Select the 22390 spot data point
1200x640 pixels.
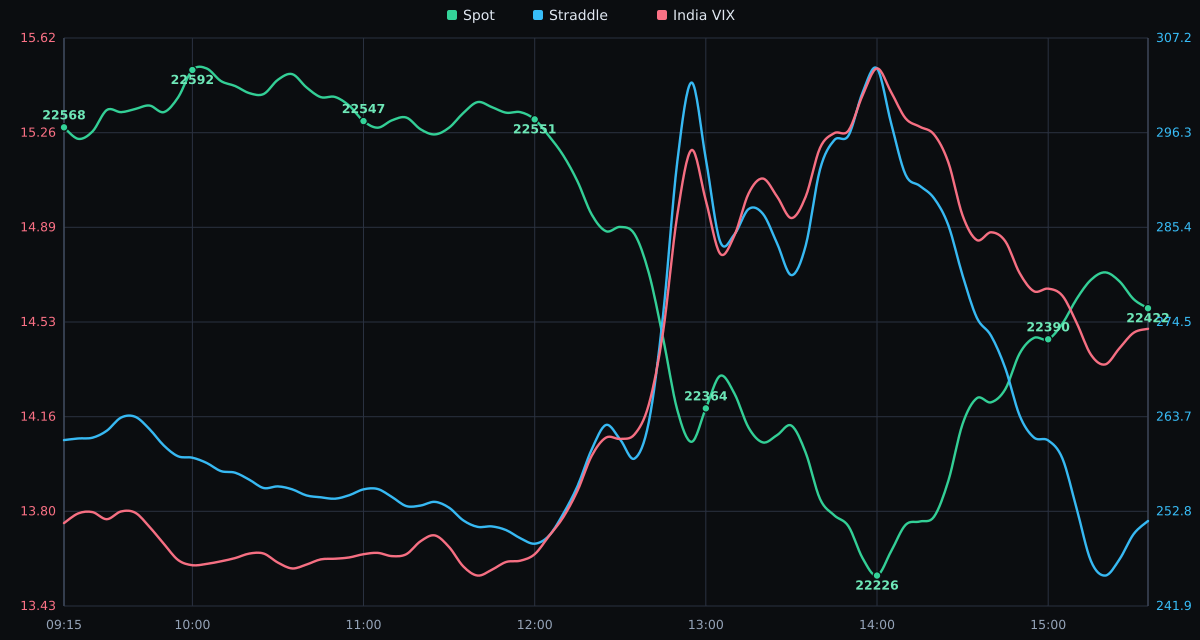1048,339
